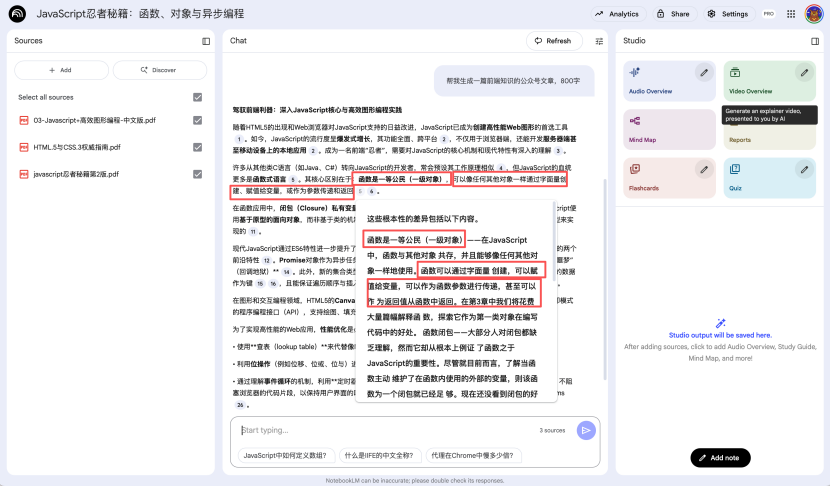
Task: Edit Audio Overview with pencil icon
Action: pos(704,73)
